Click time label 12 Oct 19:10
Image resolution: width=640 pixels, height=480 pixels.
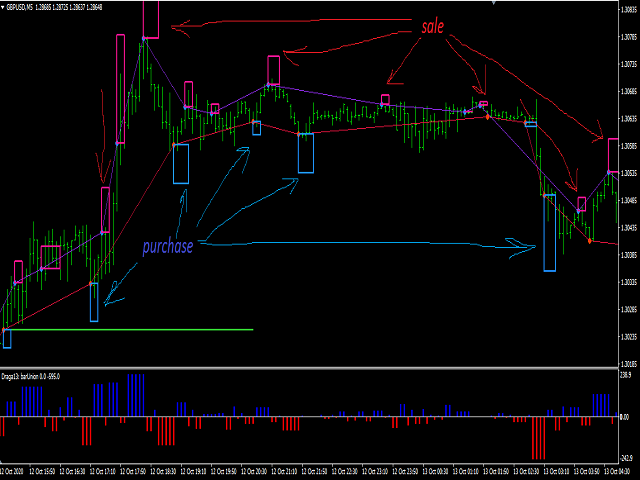(x=193, y=471)
